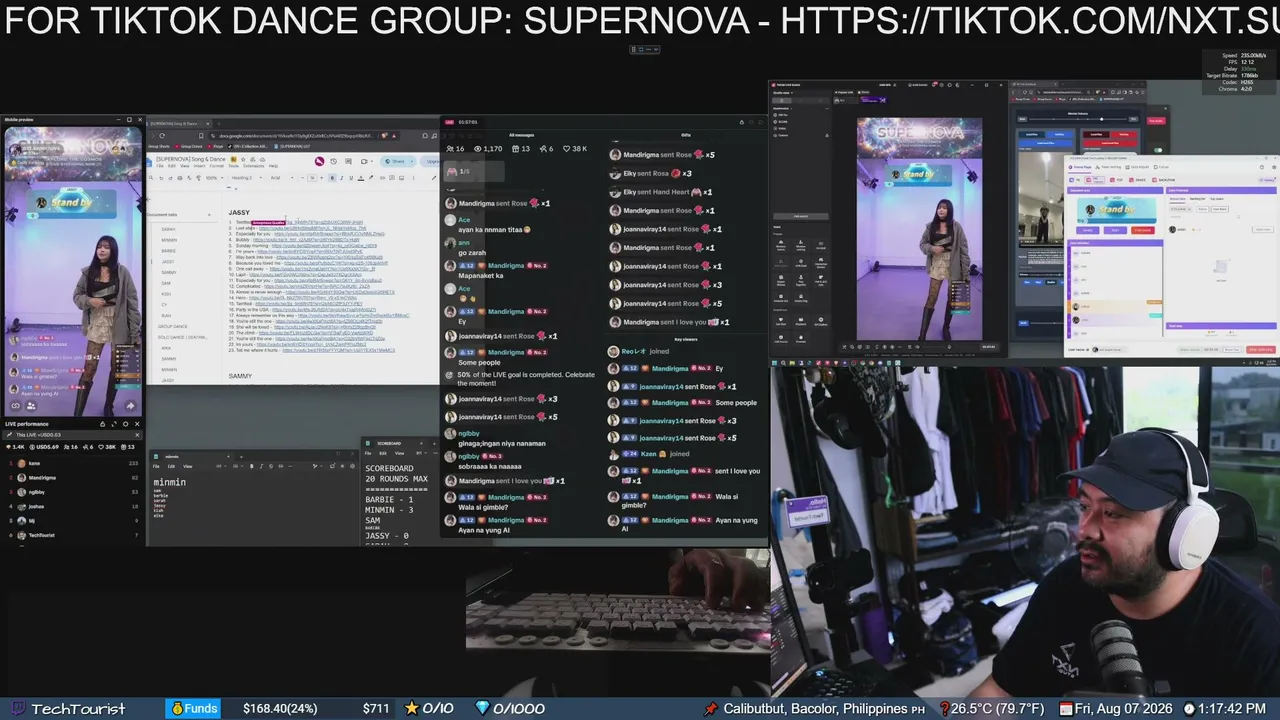This screenshot has width=1280, height=720.
Task: Click the red Stop Collecting button
Action: (1261, 350)
